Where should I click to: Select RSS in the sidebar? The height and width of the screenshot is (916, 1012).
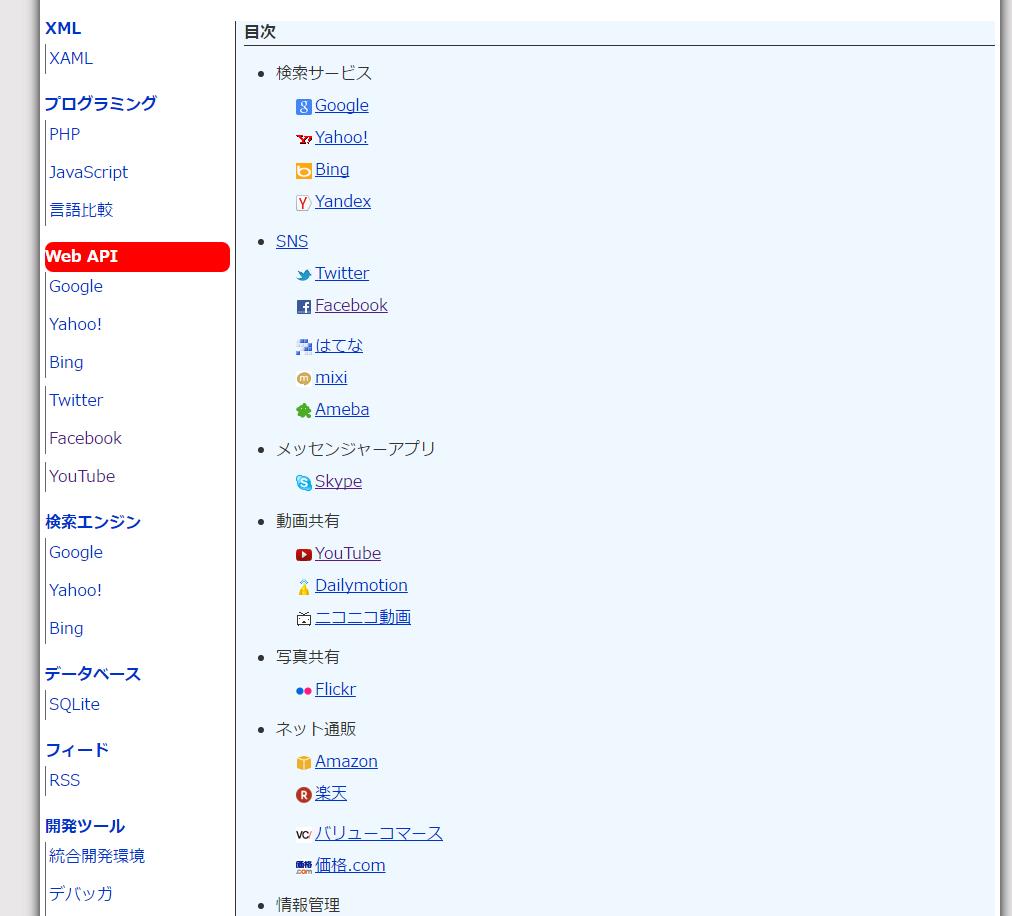65,780
